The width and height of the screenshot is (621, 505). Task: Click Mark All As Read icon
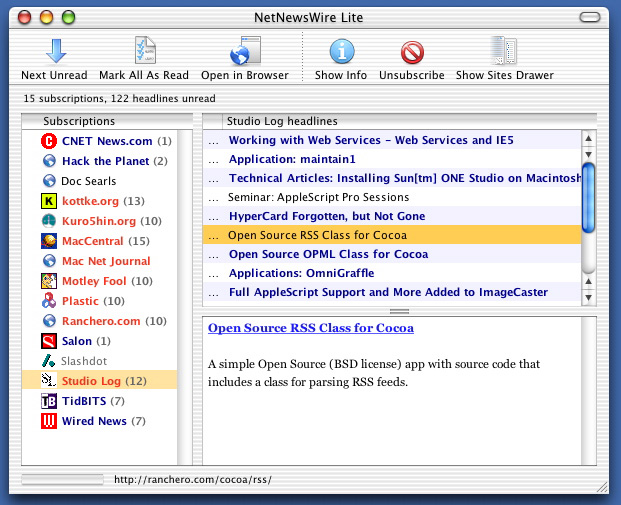tap(143, 51)
